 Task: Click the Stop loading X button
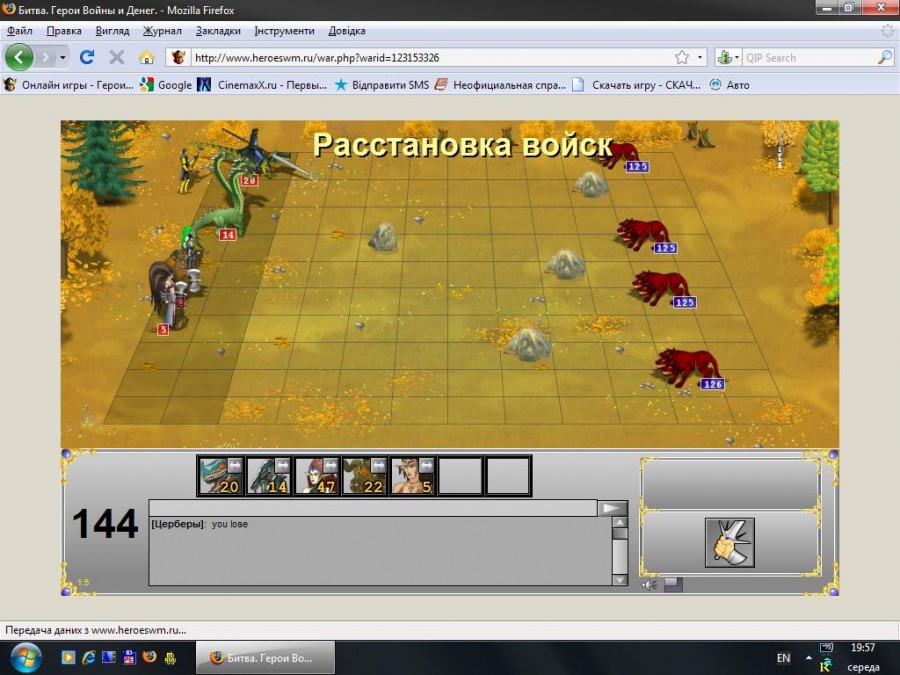point(117,57)
